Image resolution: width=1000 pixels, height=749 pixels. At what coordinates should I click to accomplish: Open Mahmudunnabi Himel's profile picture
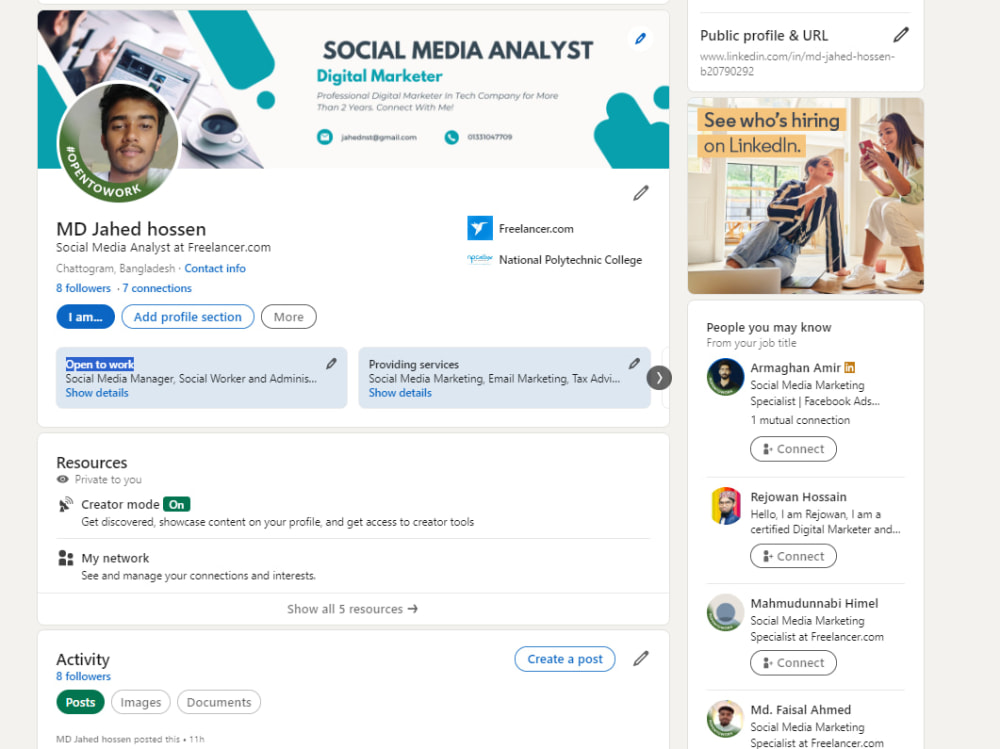[725, 612]
